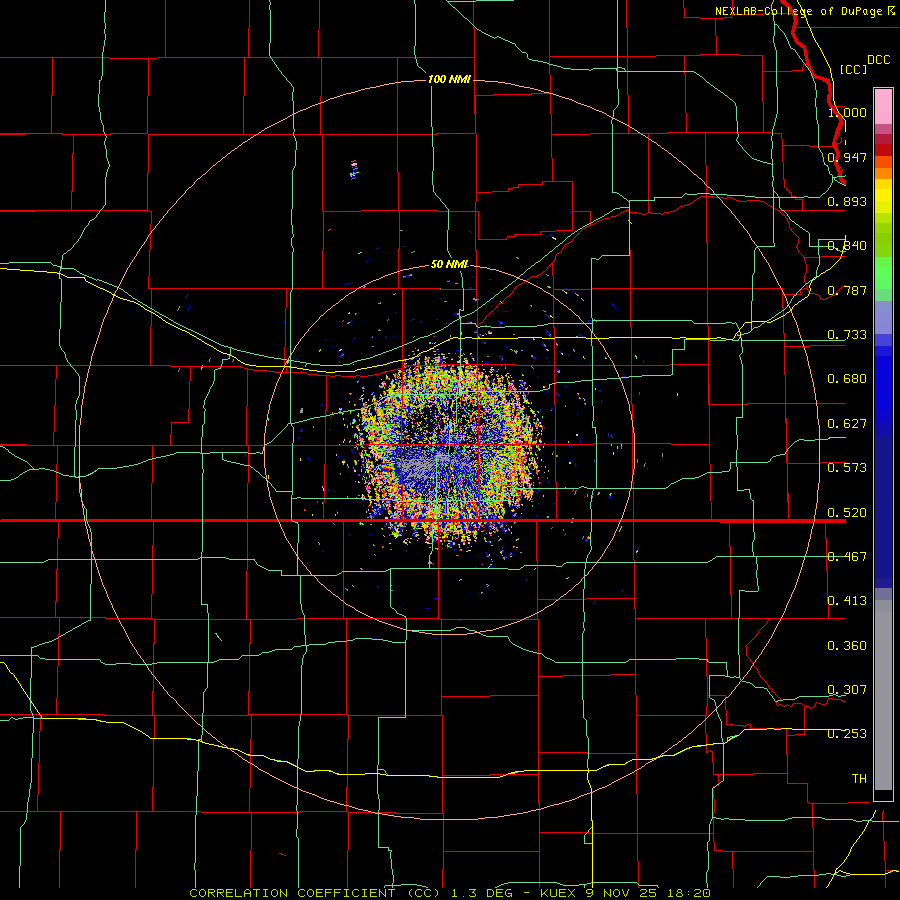Click the 0.893 legend value
900x900 pixels.
(847, 201)
